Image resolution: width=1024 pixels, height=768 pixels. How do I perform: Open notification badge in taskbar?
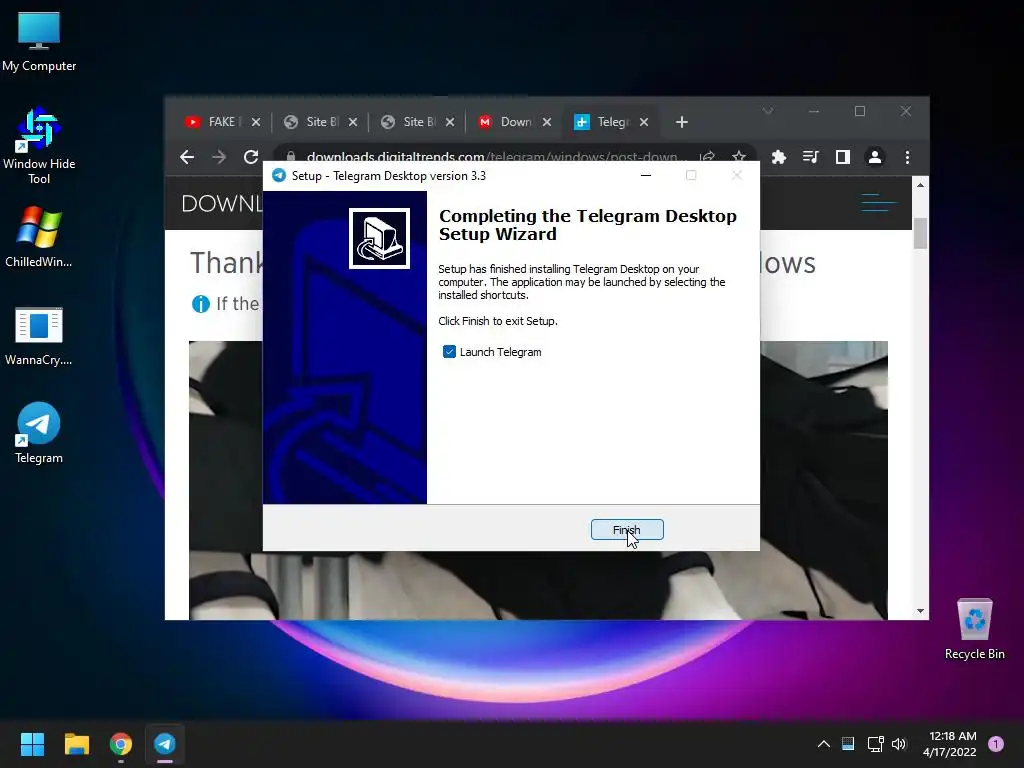(x=996, y=744)
